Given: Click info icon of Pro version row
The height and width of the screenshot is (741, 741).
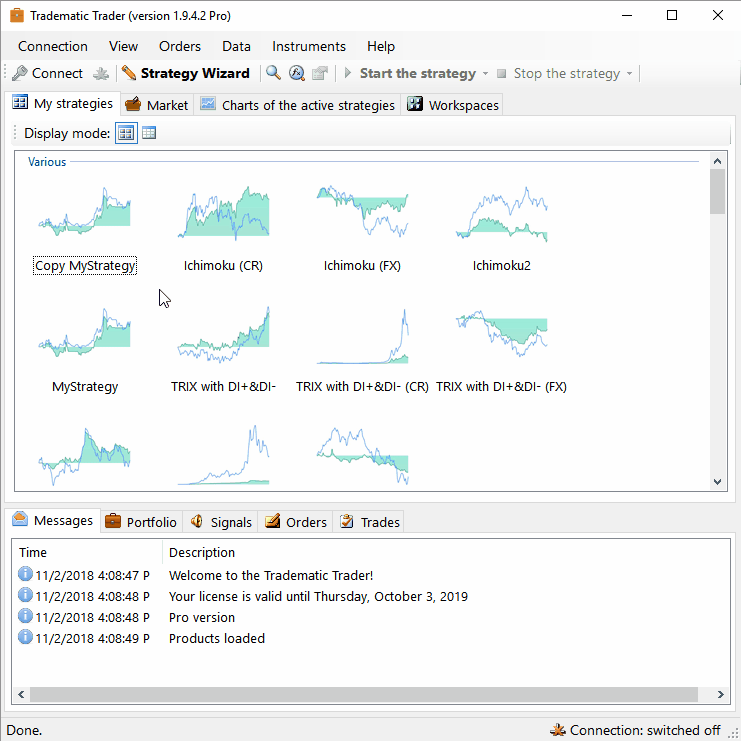Looking at the screenshot, I should point(25,616).
